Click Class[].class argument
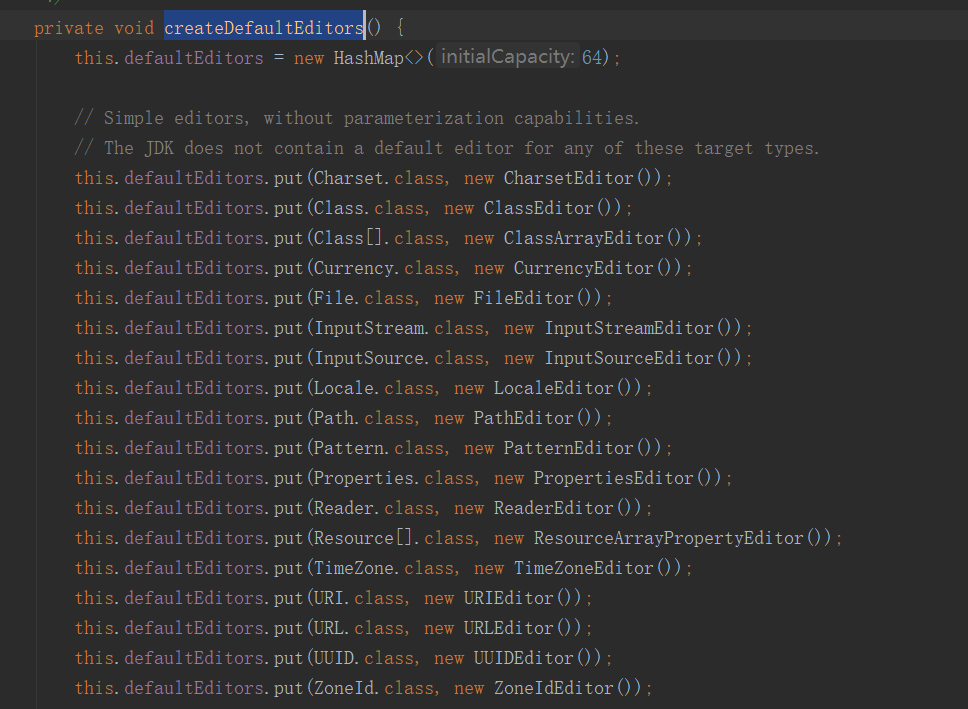This screenshot has height=709, width=968. (378, 238)
